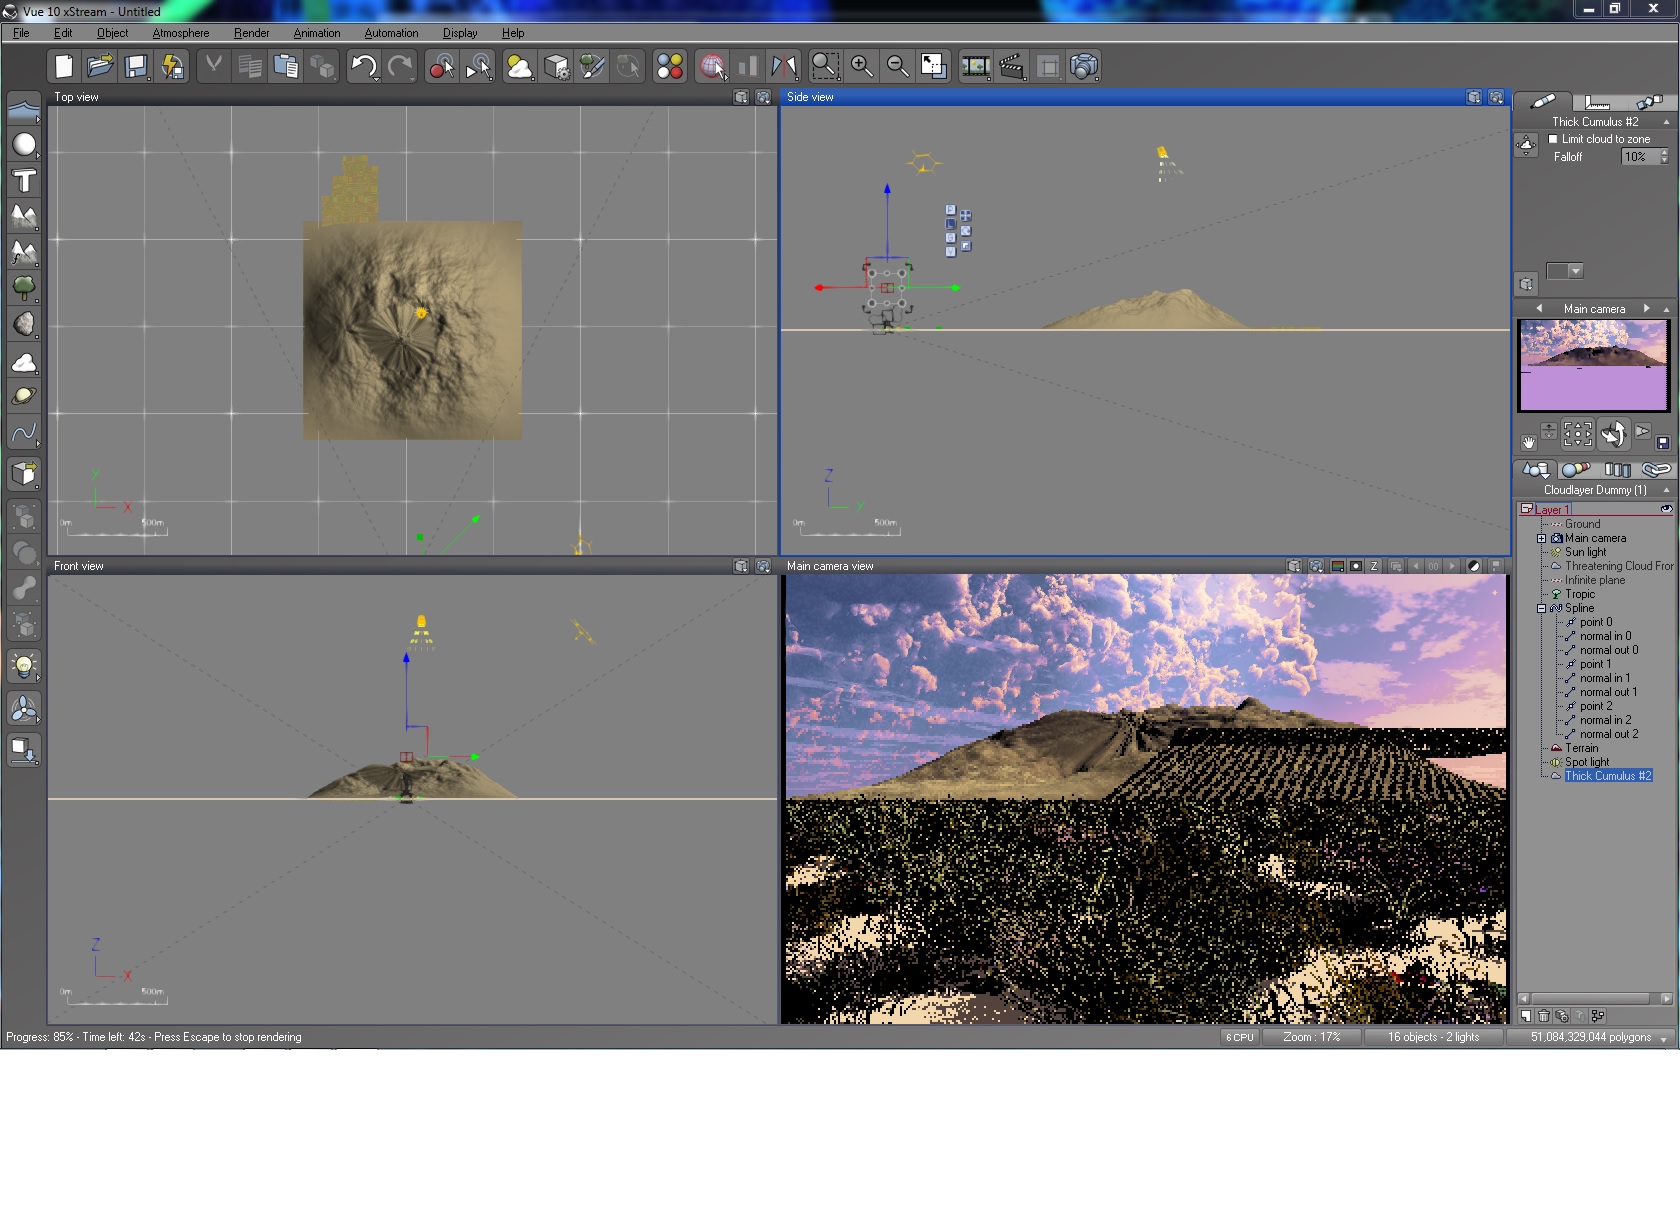Open the Atmosphere menu
Viewport: 1680px width, 1224px height.
coord(180,33)
